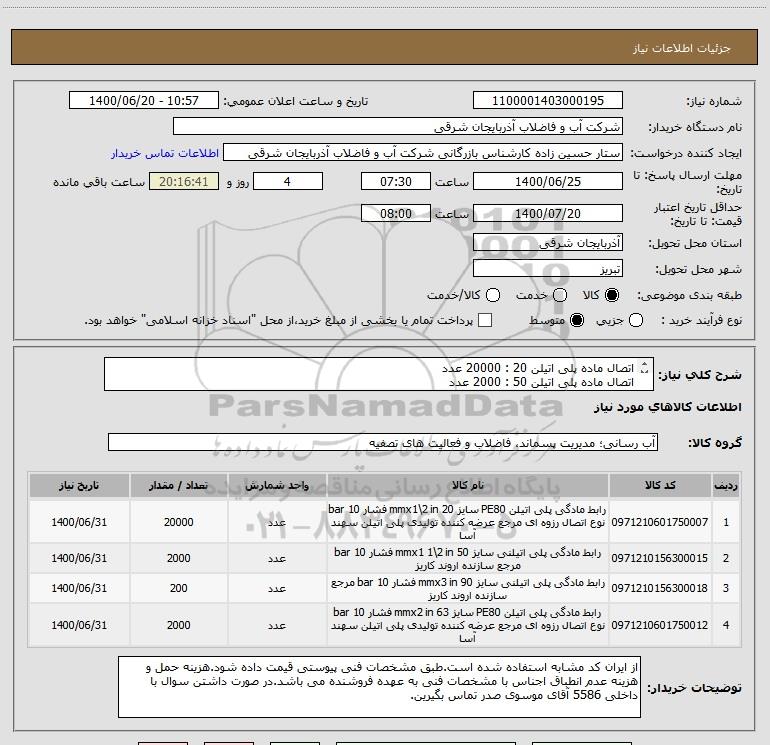Image resolution: width=770 pixels, height=745 pixels.
Task: Click the buyer organization name field
Action: click(x=398, y=127)
